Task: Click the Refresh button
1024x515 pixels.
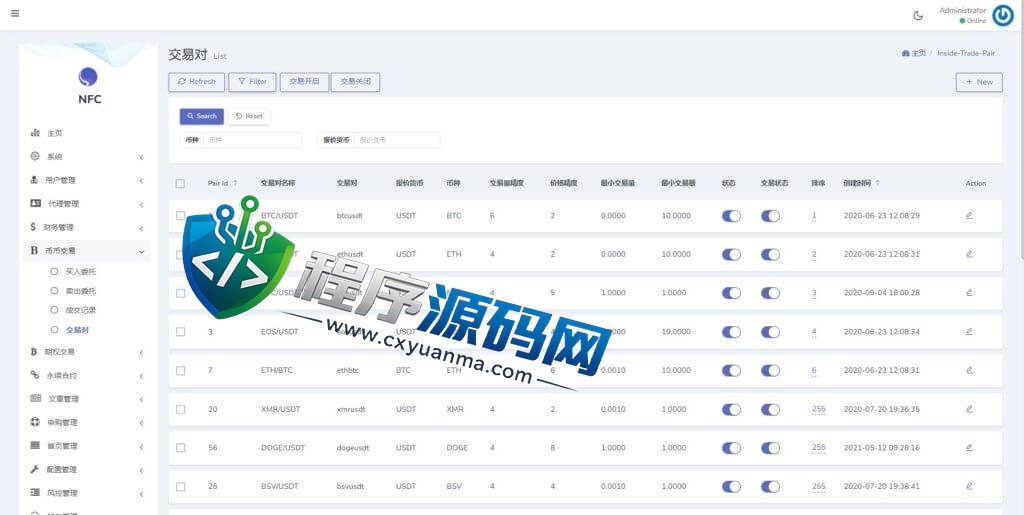Action: pyautogui.click(x=197, y=82)
